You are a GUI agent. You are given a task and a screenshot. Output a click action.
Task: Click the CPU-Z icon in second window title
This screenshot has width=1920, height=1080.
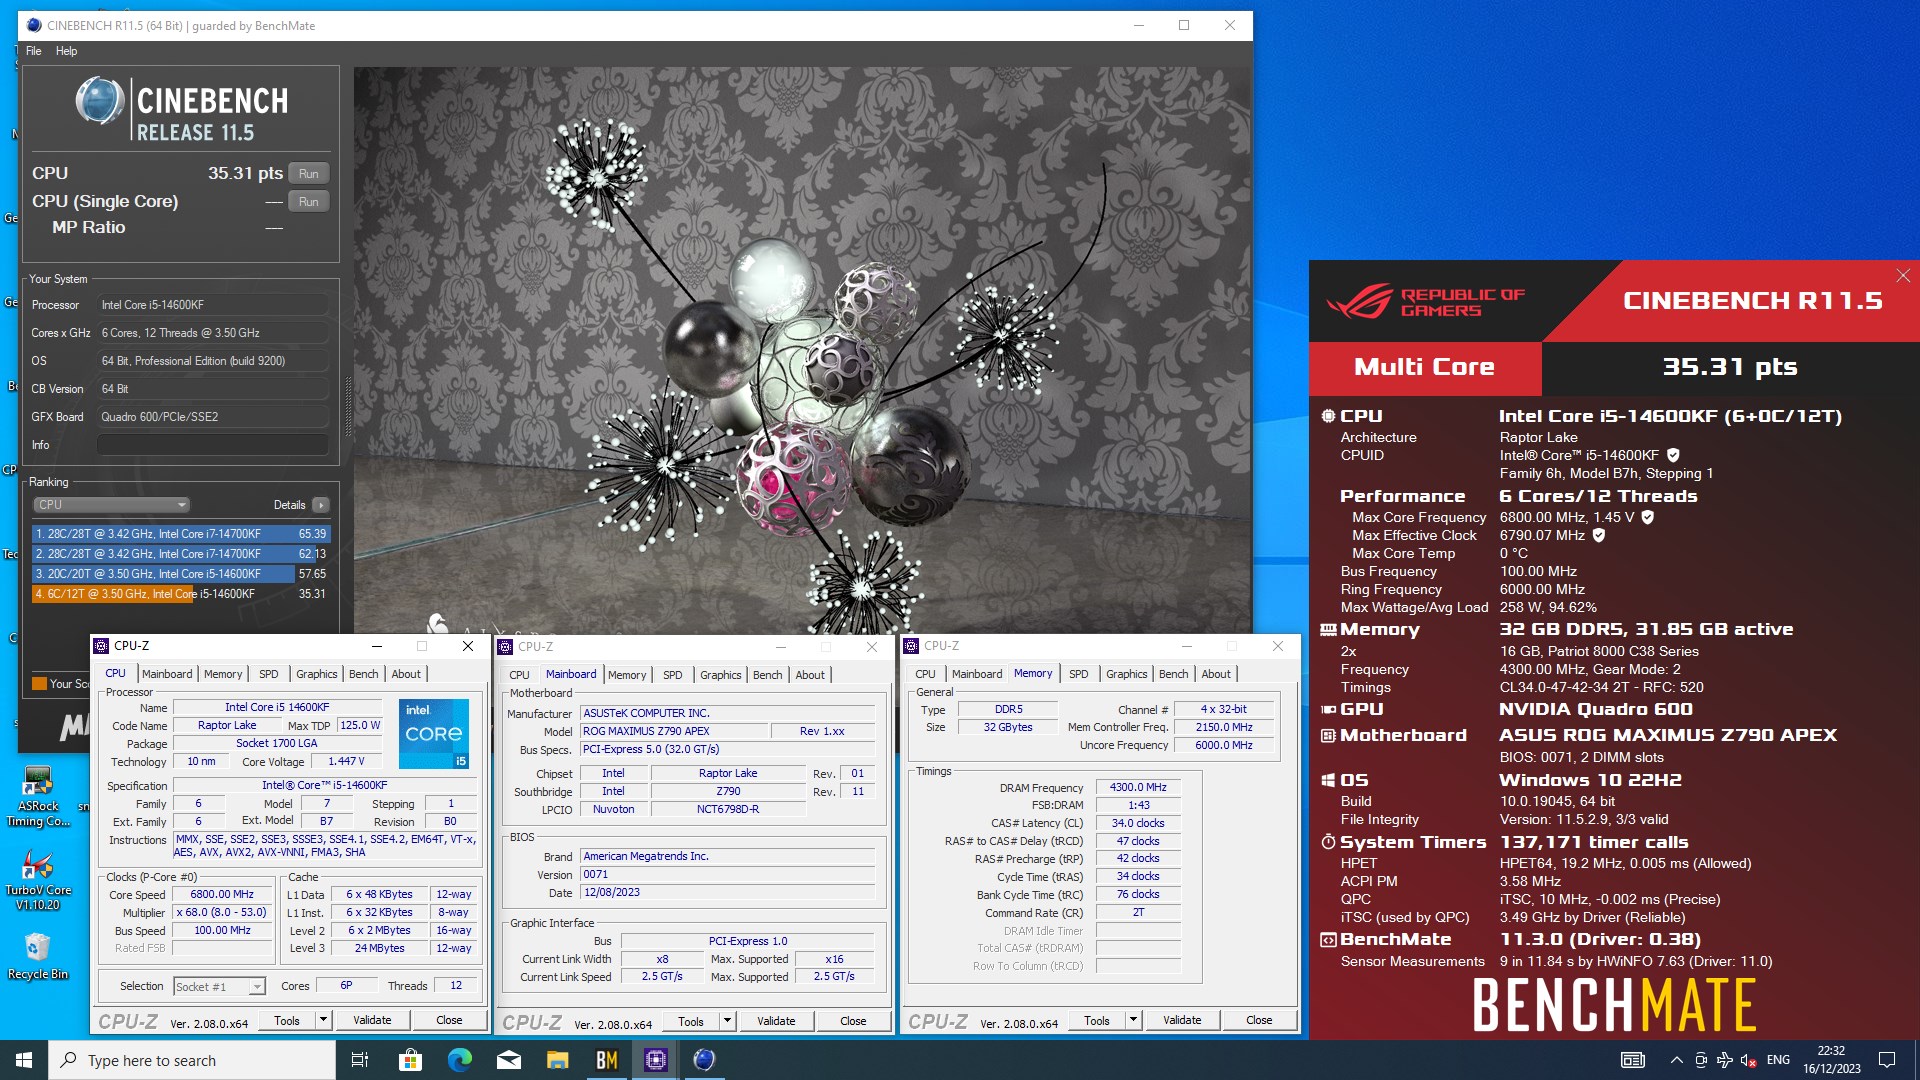(506, 647)
